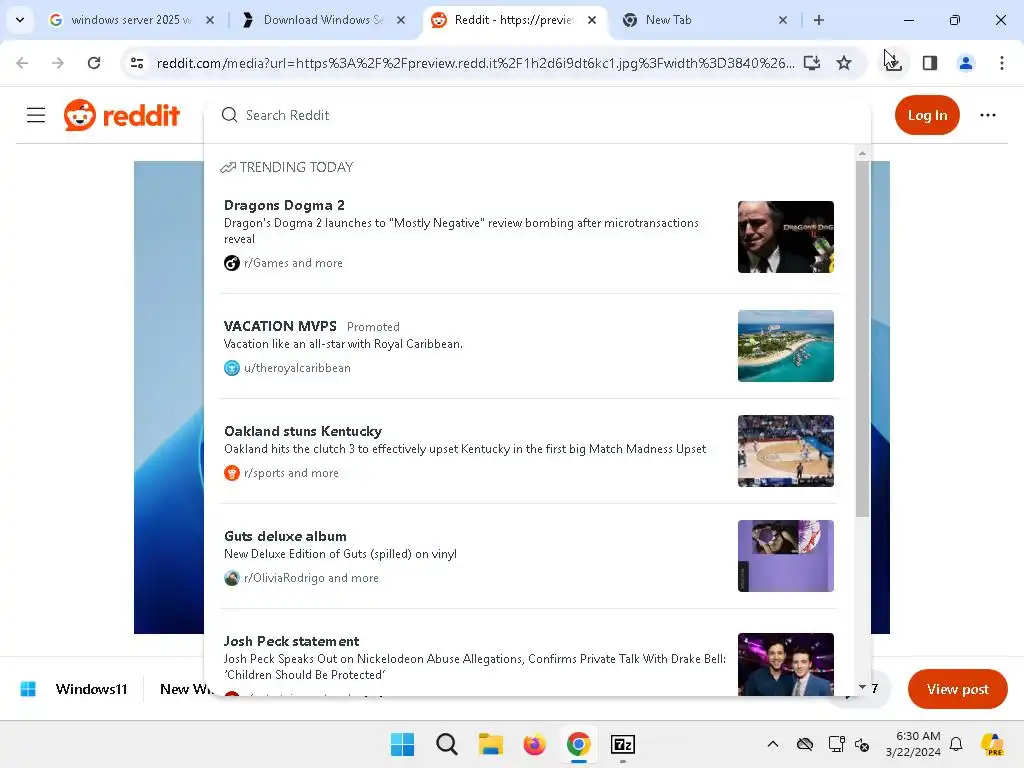Close the Download Windows Se tab
The height and width of the screenshot is (768, 1024).
coord(401,20)
